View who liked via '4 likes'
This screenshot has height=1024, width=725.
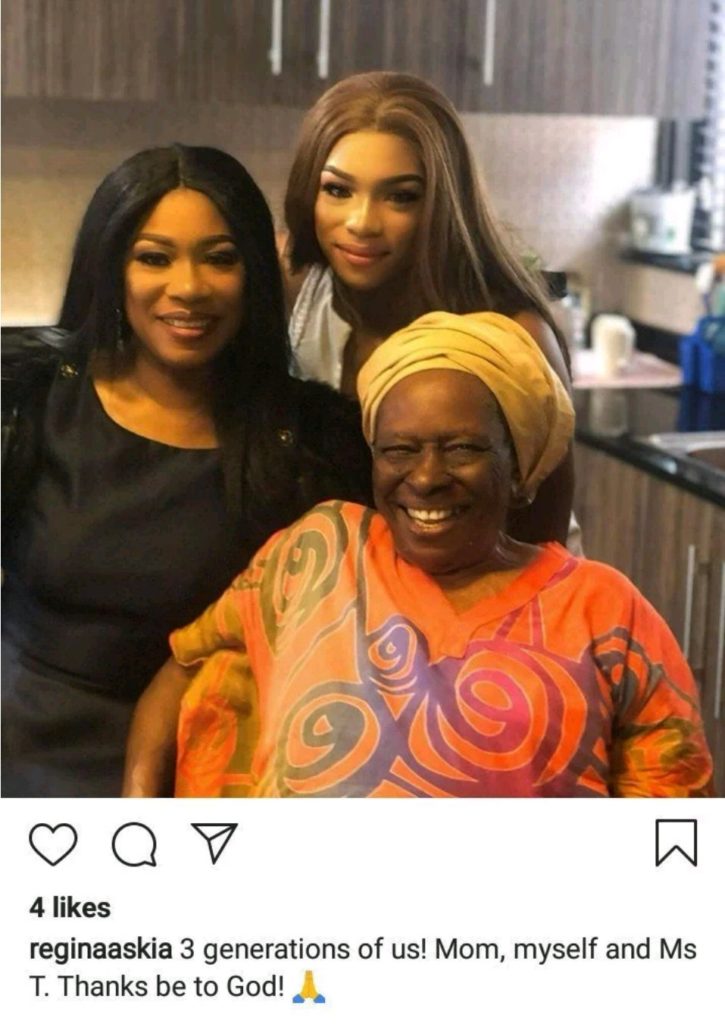[70, 908]
